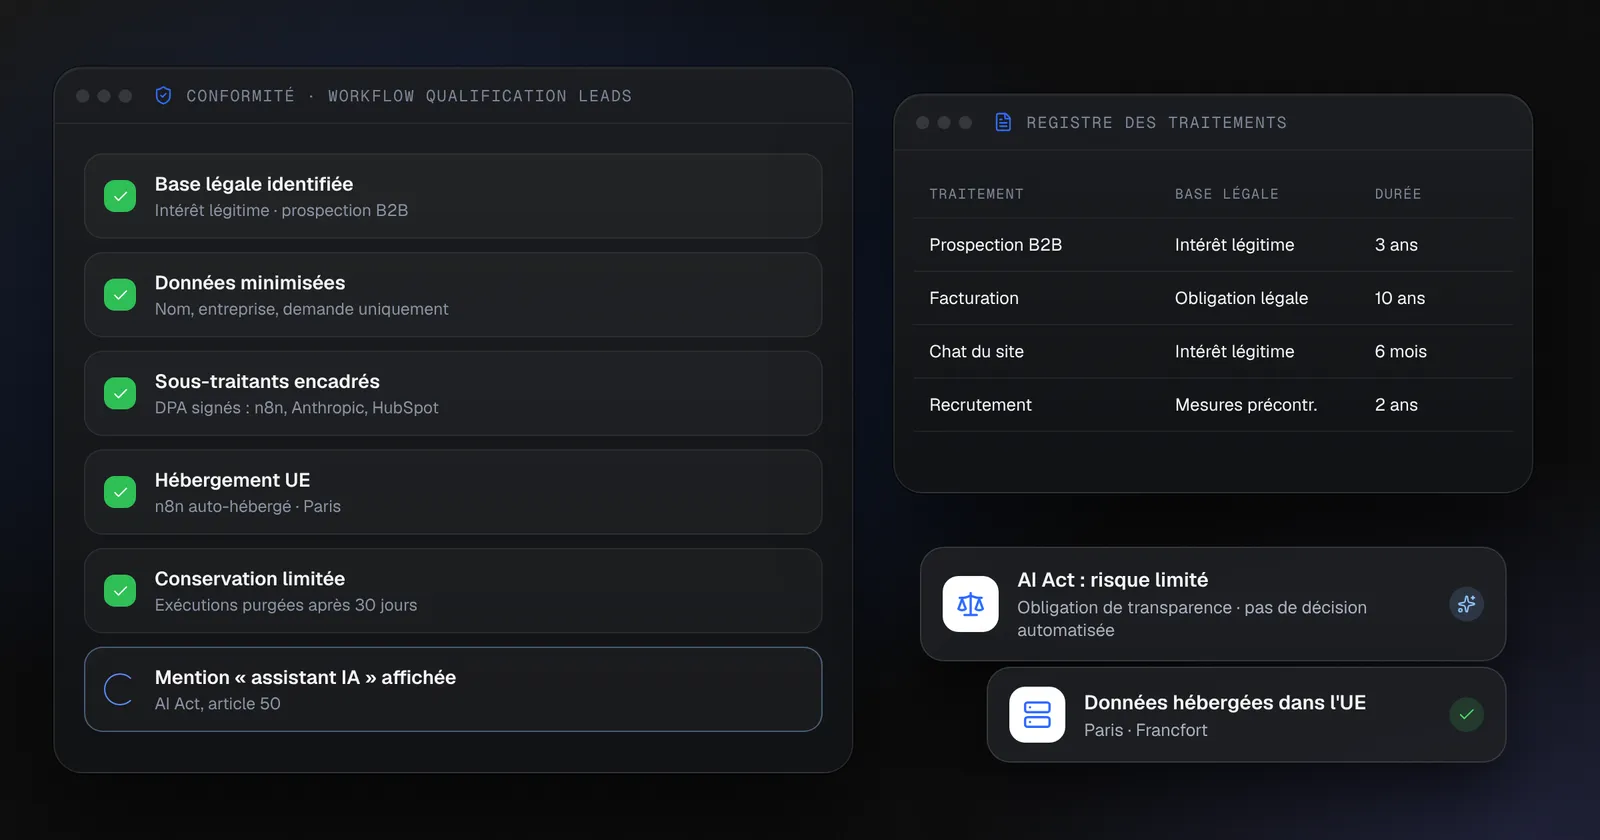
Task: Click the AI Act, article 50 text
Action: point(218,704)
